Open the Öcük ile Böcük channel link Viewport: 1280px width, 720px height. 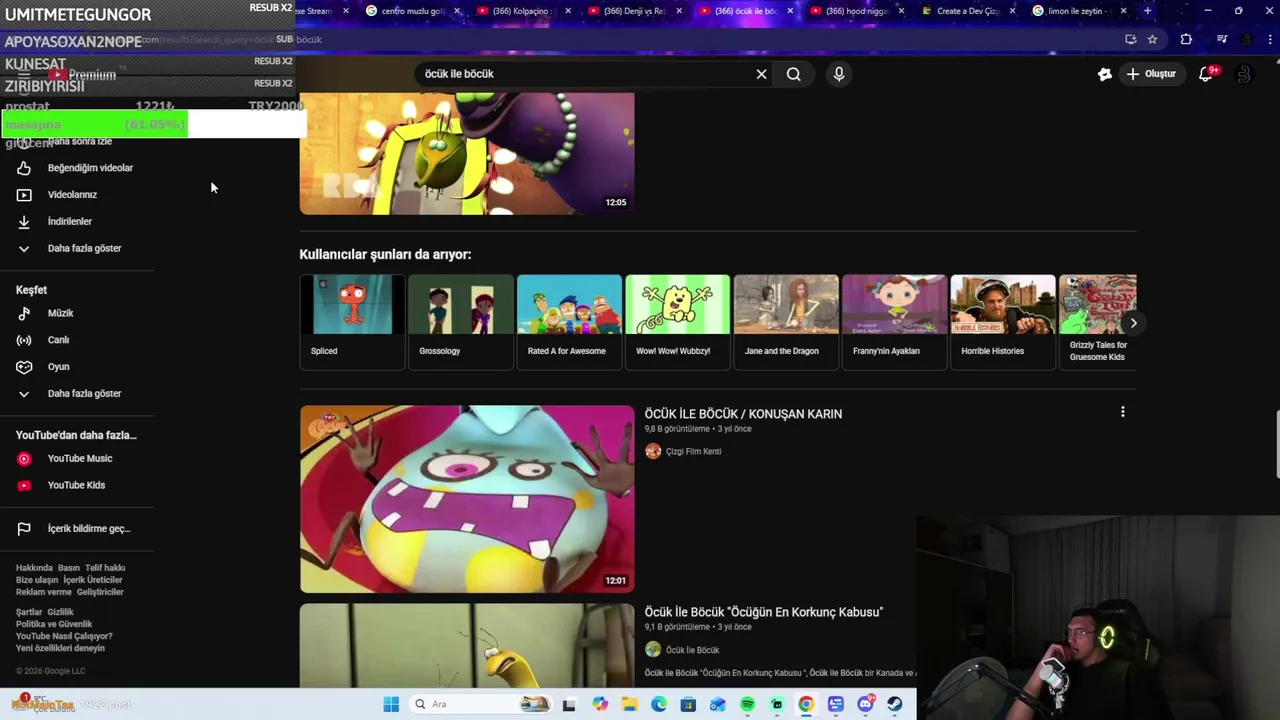point(692,650)
